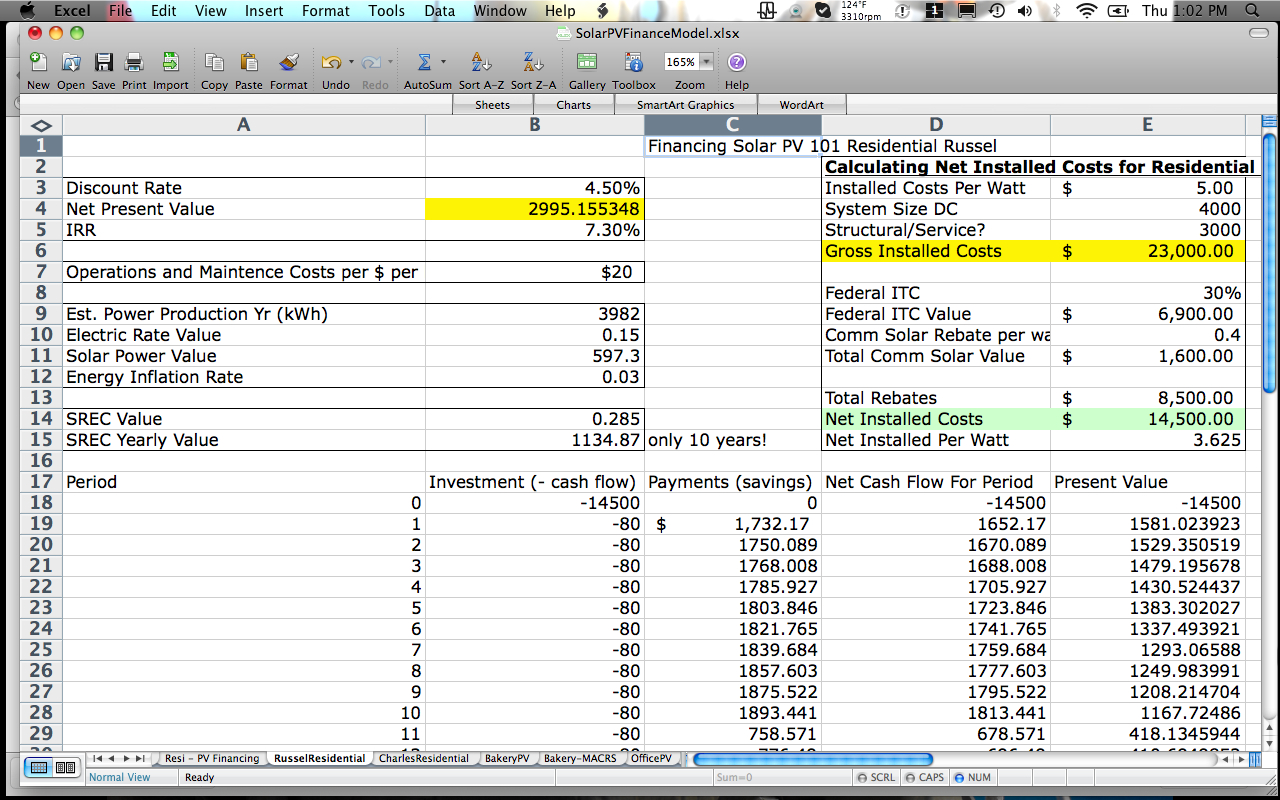
Task: Click the Print icon in toolbar
Action: (134, 63)
